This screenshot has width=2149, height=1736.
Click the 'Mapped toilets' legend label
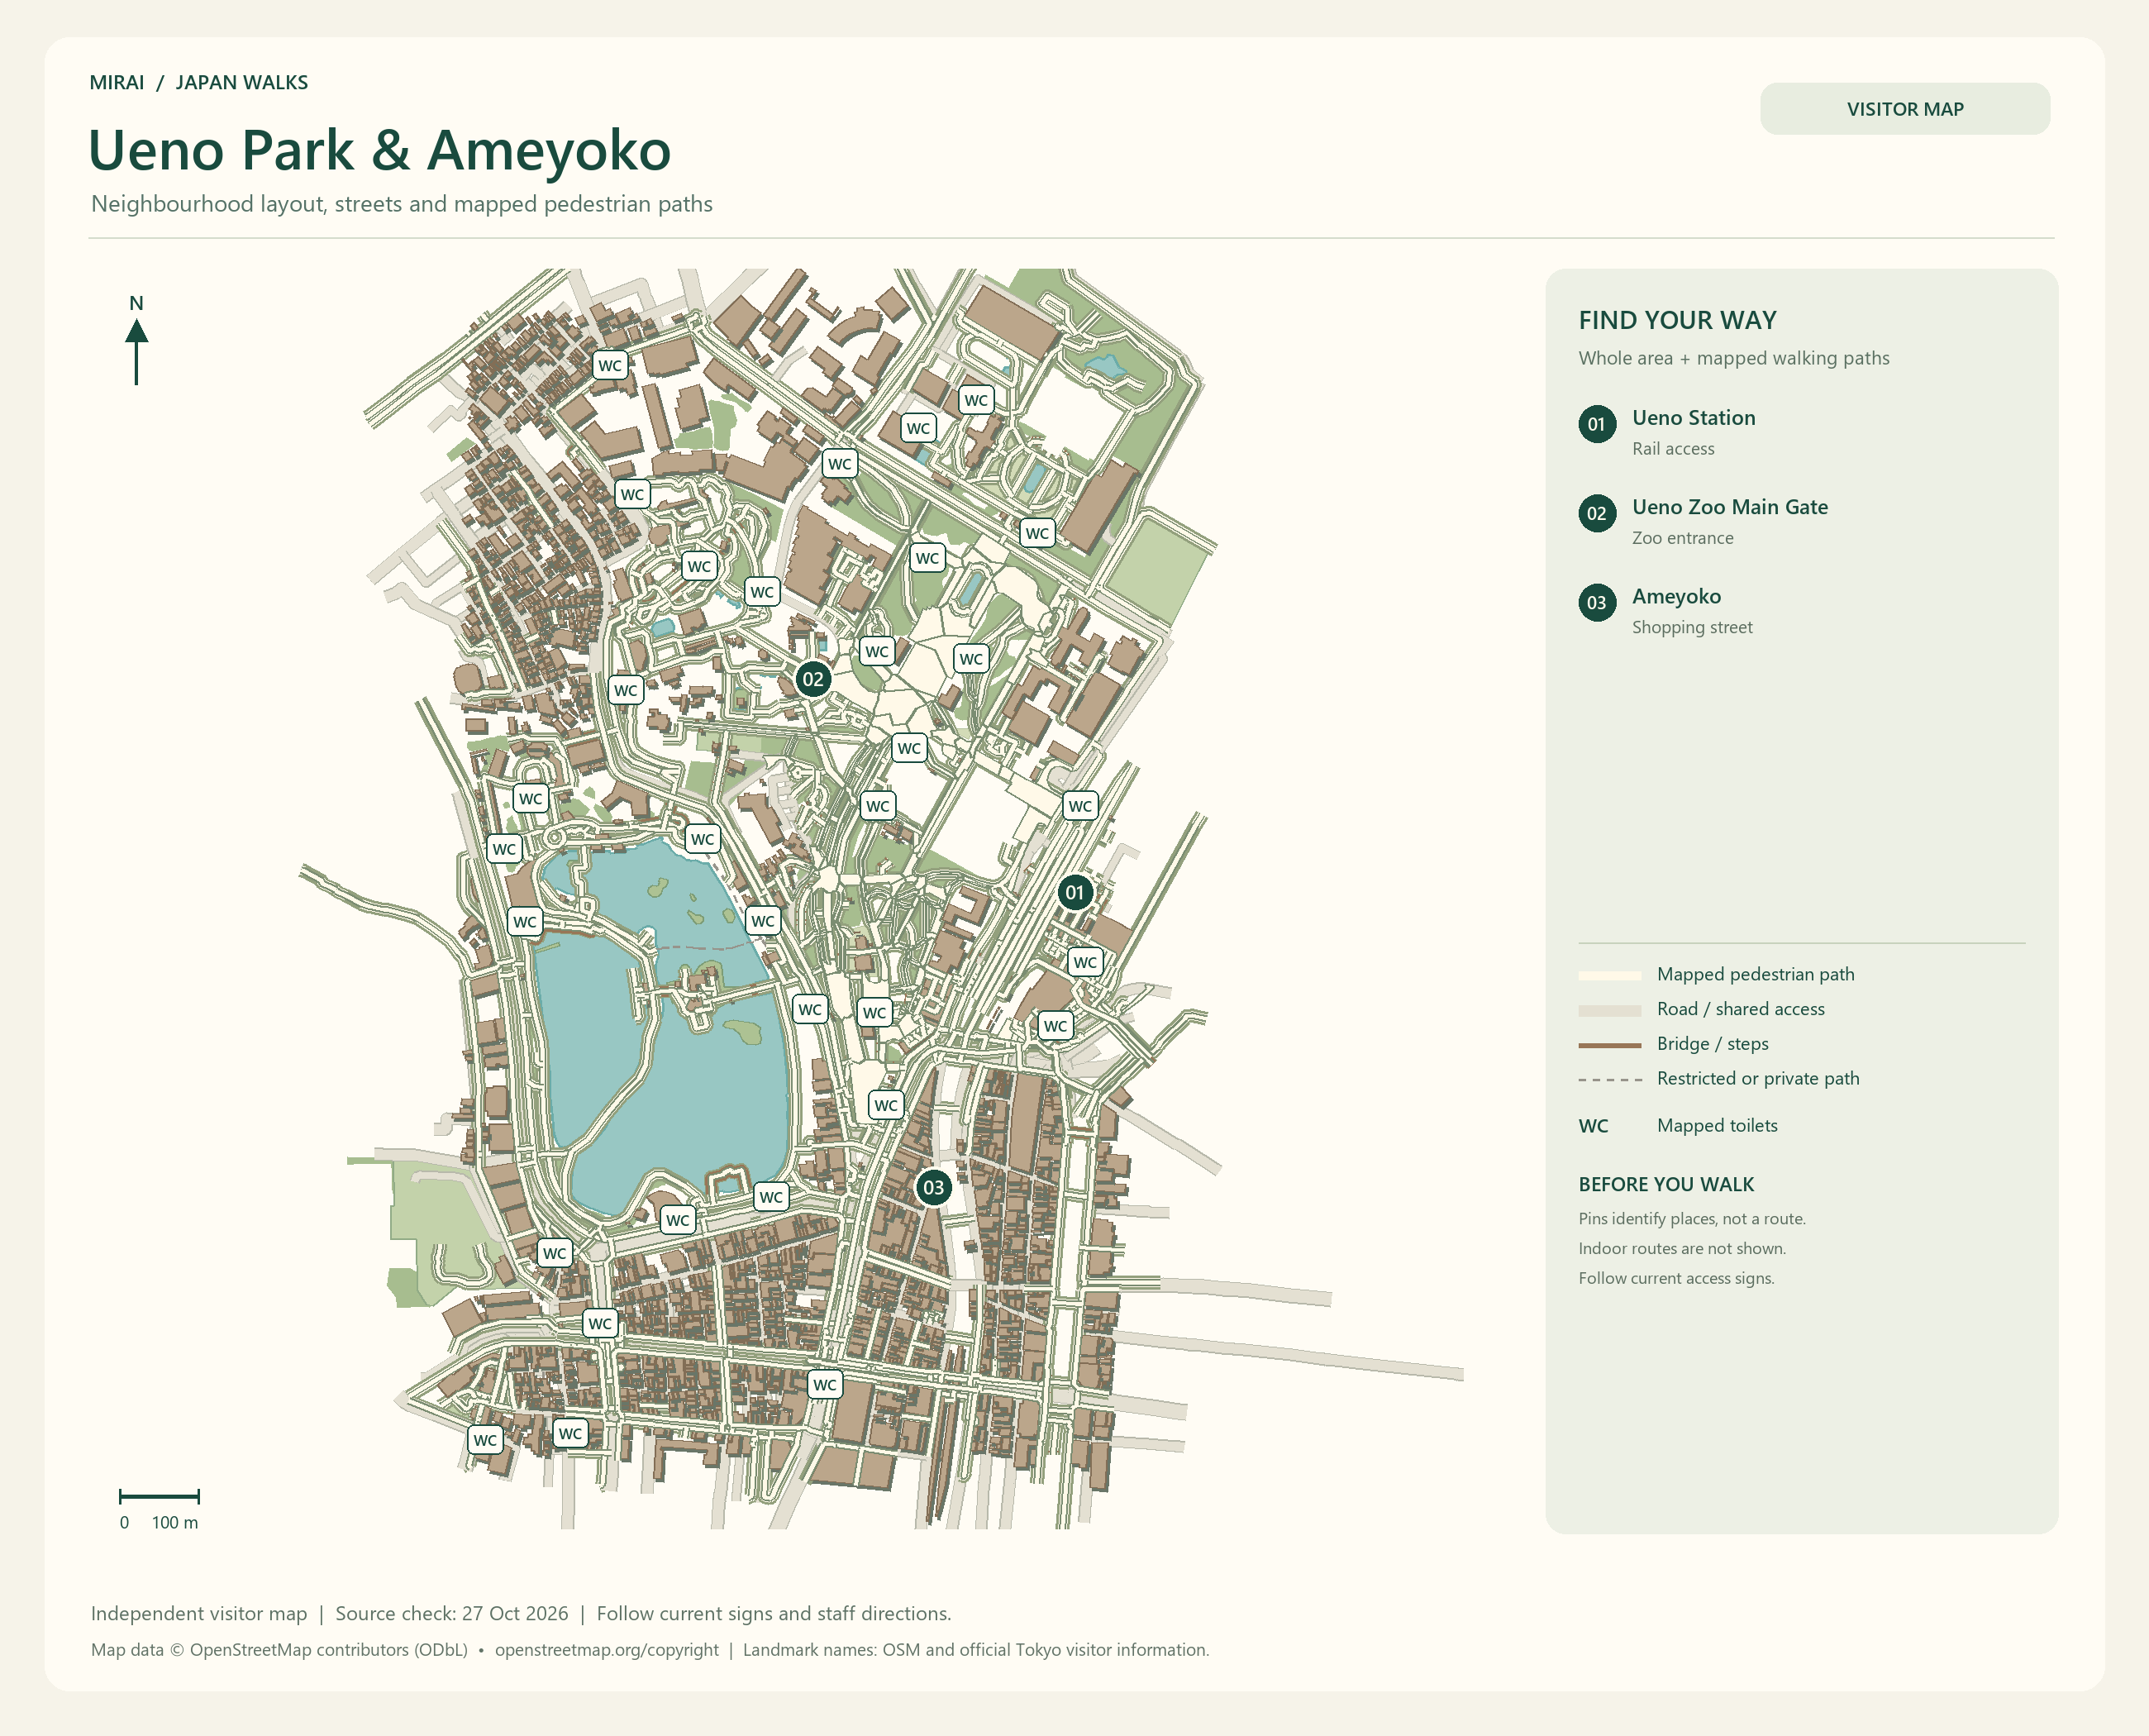click(1717, 1126)
